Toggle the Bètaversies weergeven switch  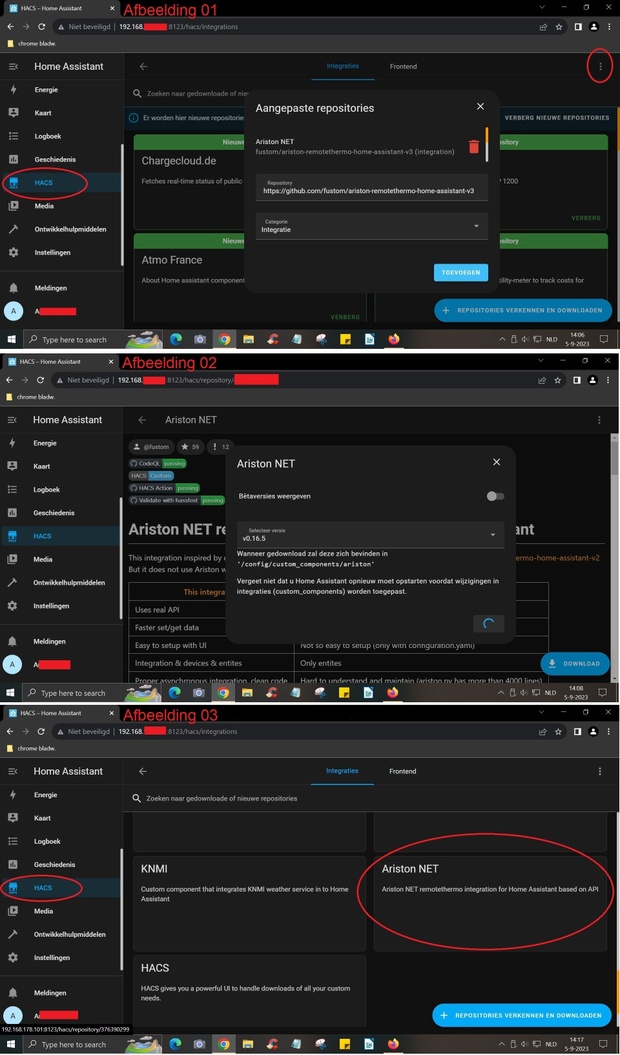[x=495, y=497]
